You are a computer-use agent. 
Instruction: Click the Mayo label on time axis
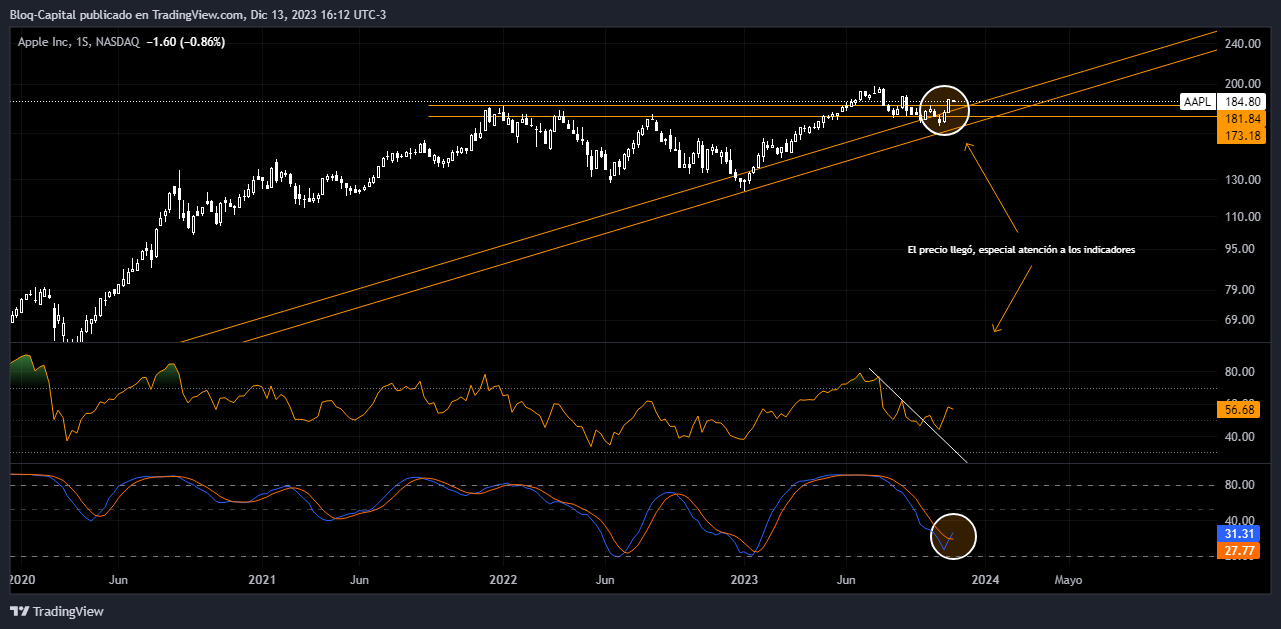click(1068, 580)
